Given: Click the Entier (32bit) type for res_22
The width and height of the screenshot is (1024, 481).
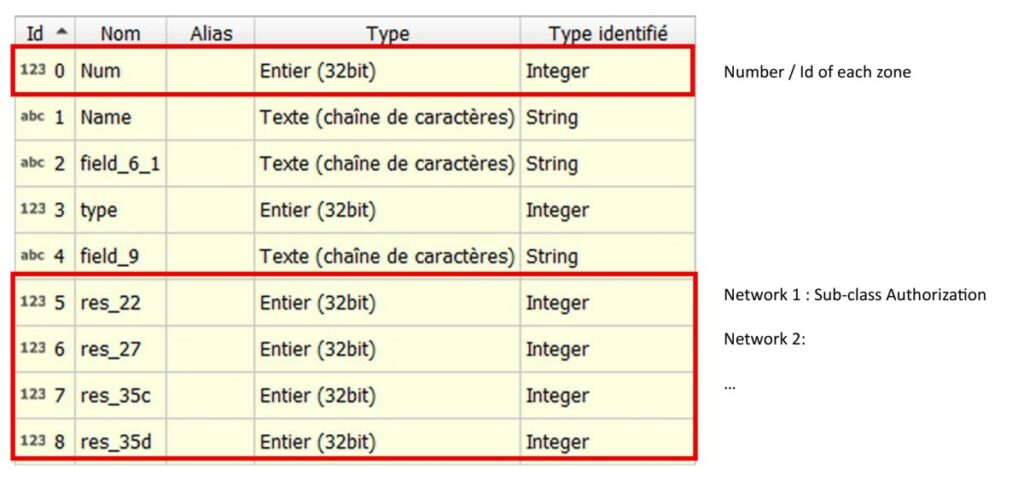Looking at the screenshot, I should pyautogui.click(x=318, y=303).
